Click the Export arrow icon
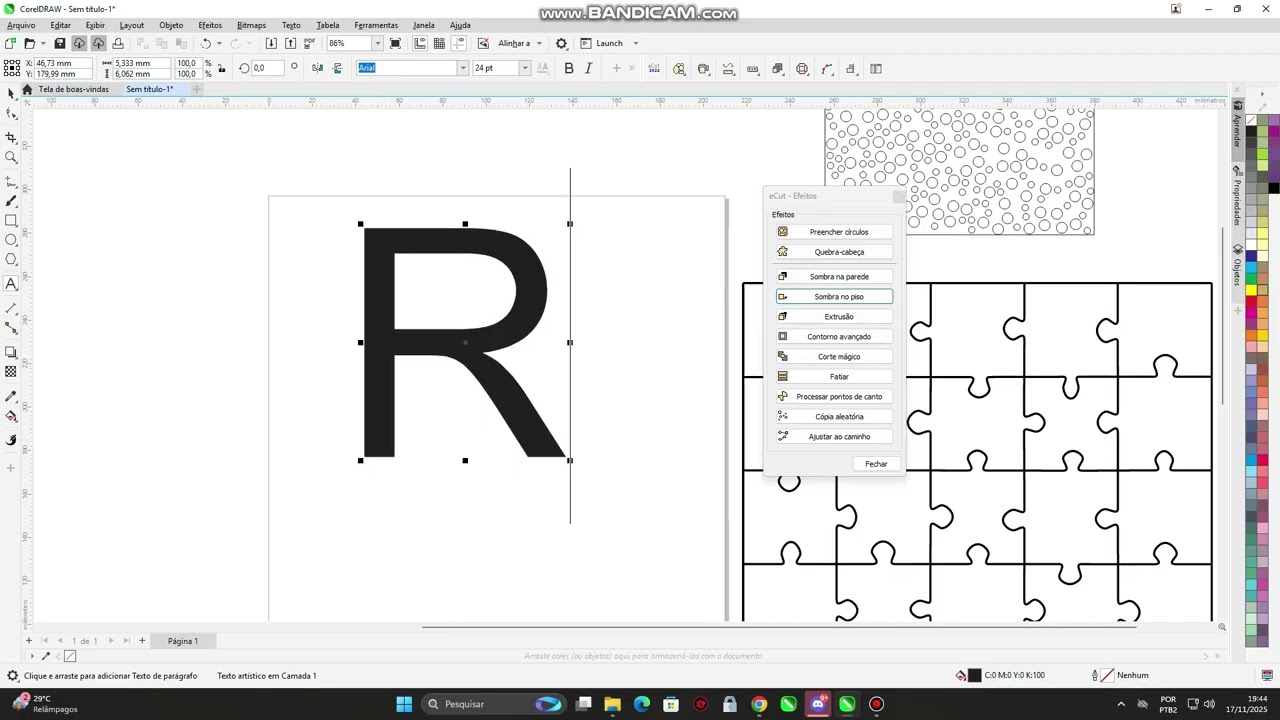Image resolution: width=1280 pixels, height=720 pixels. click(290, 43)
